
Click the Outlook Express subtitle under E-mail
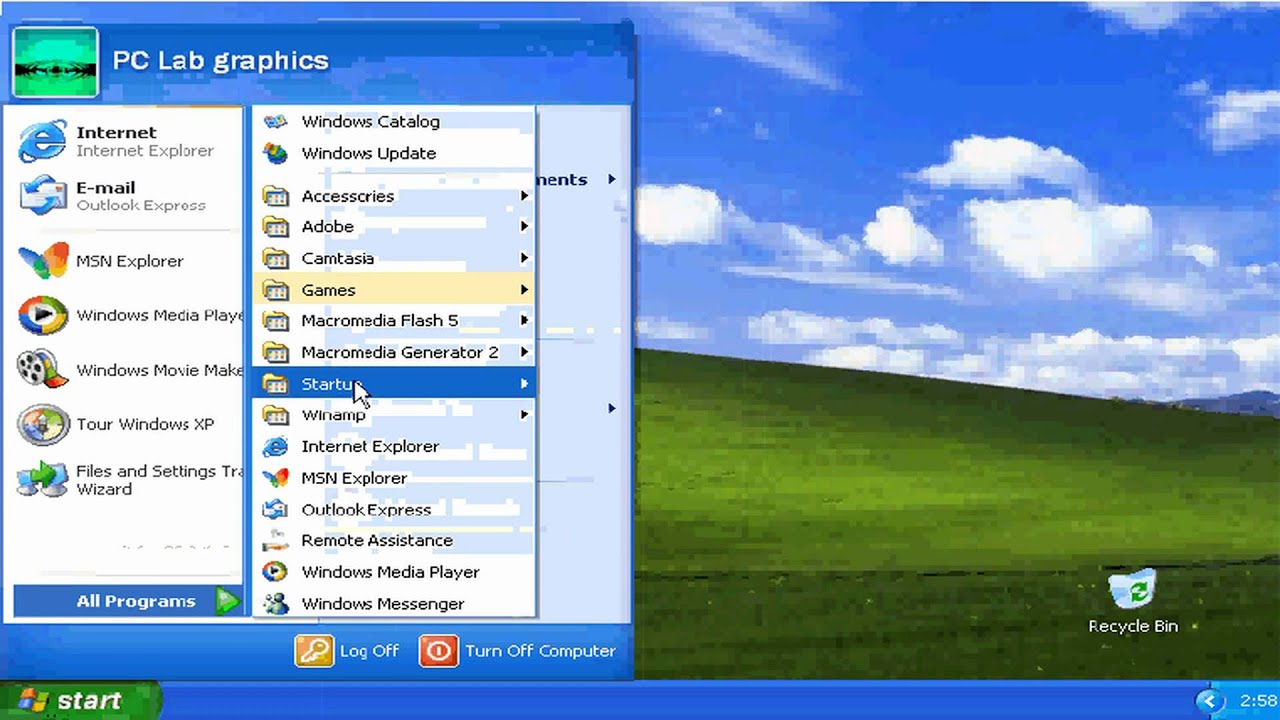141,205
